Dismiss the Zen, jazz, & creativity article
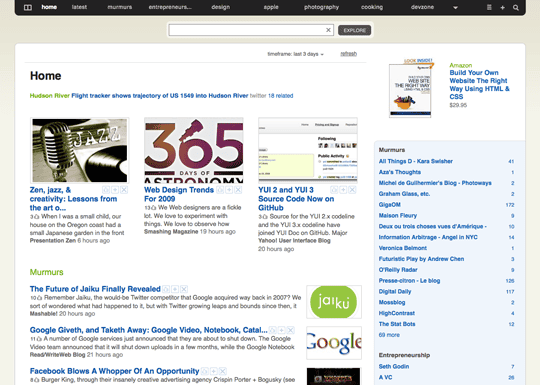Image resolution: width=540 pixels, height=385 pixels. point(124,190)
